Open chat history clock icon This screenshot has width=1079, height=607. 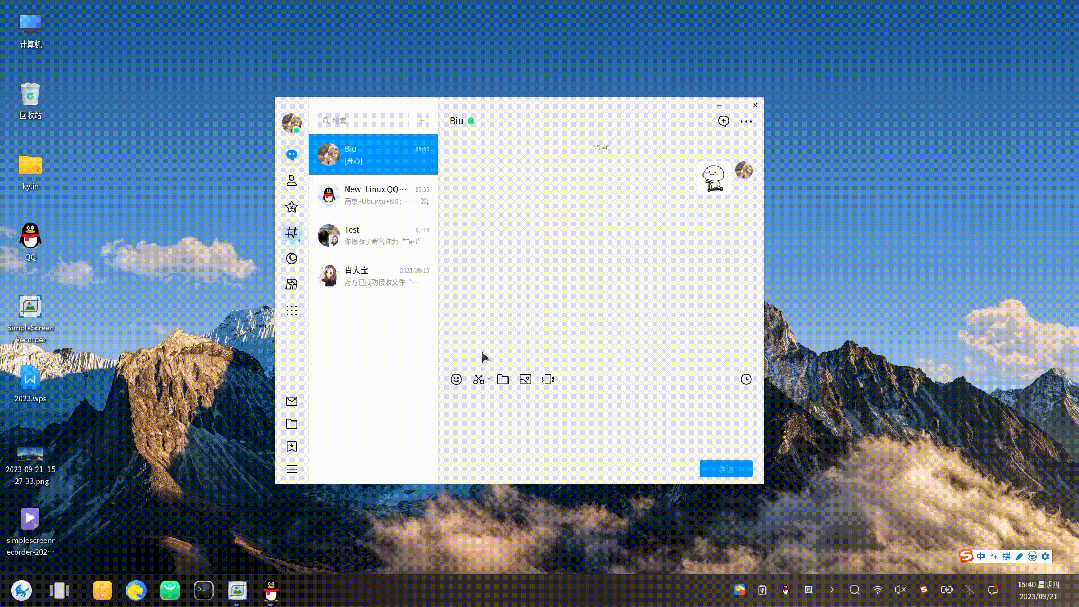click(x=746, y=380)
